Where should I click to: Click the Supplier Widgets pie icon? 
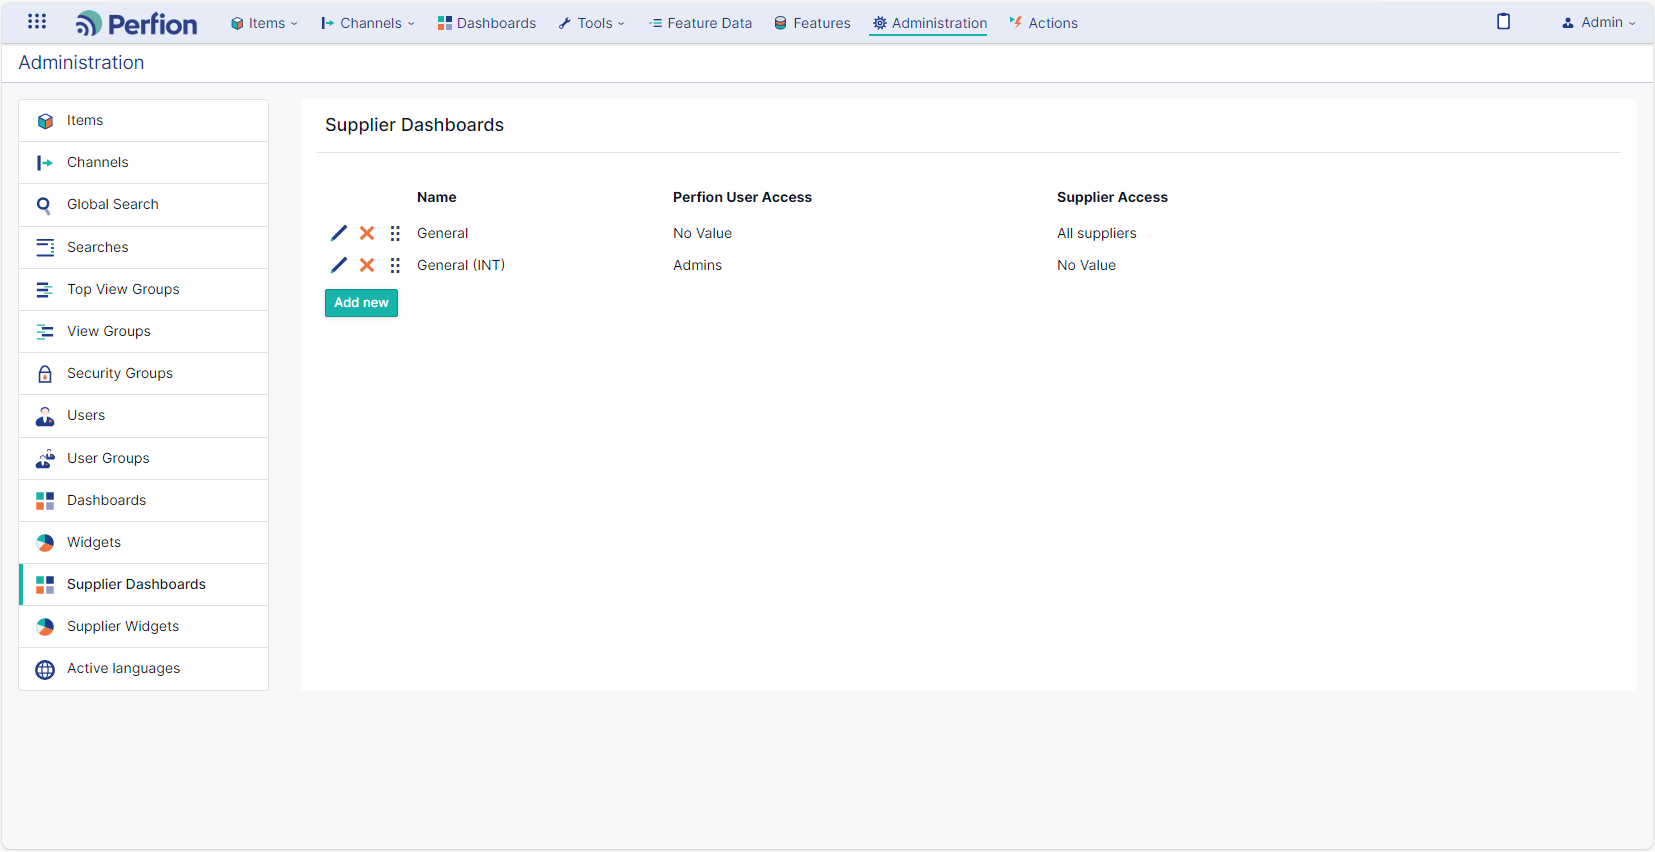[45, 627]
